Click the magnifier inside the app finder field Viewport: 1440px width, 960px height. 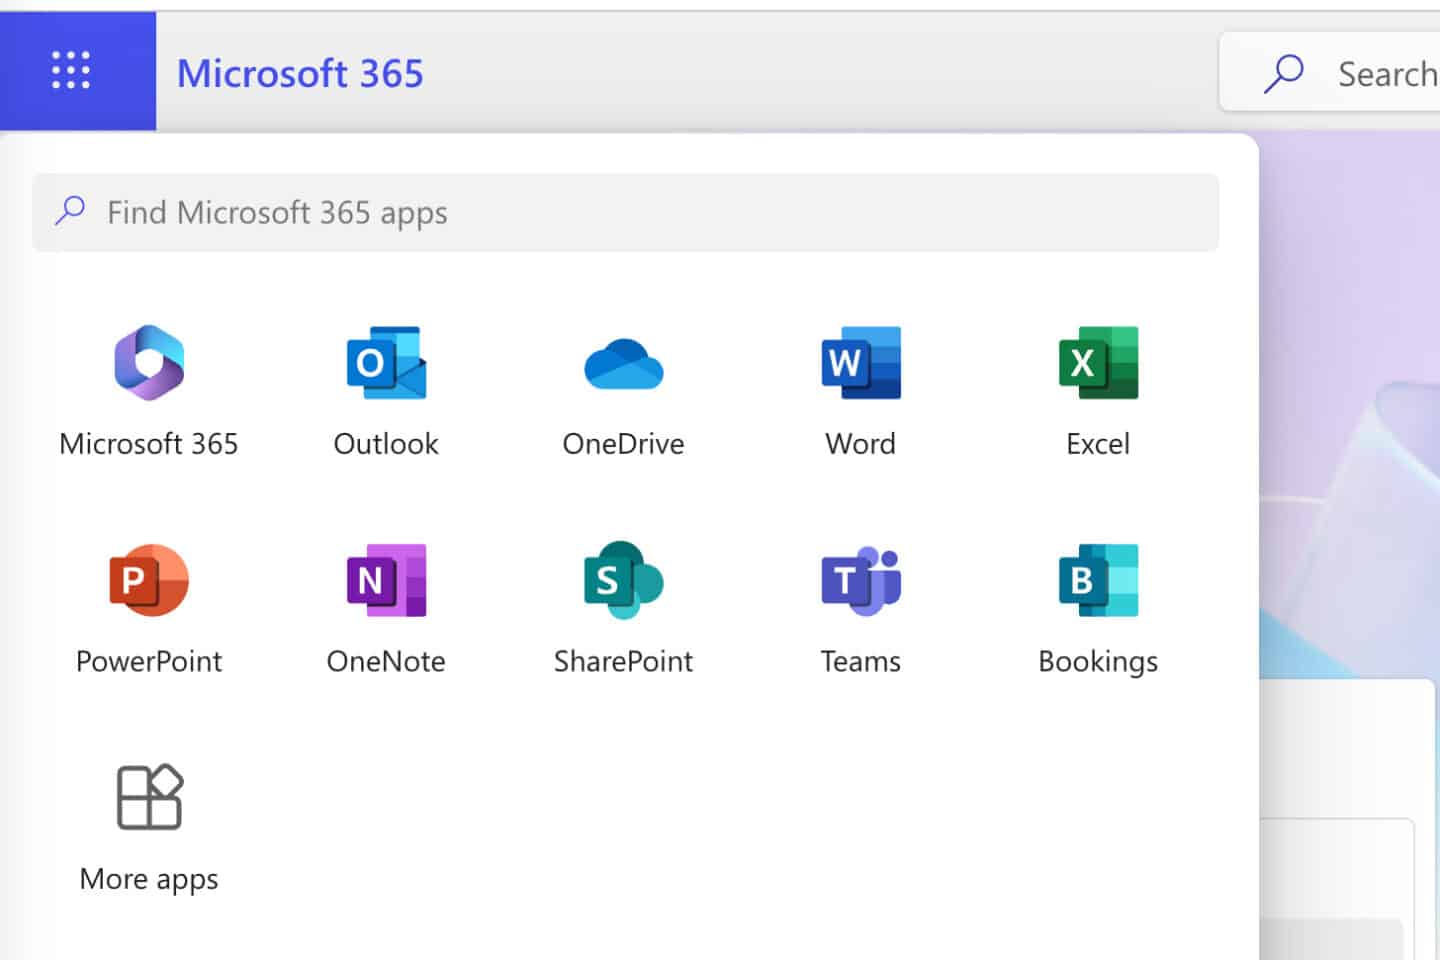68,211
